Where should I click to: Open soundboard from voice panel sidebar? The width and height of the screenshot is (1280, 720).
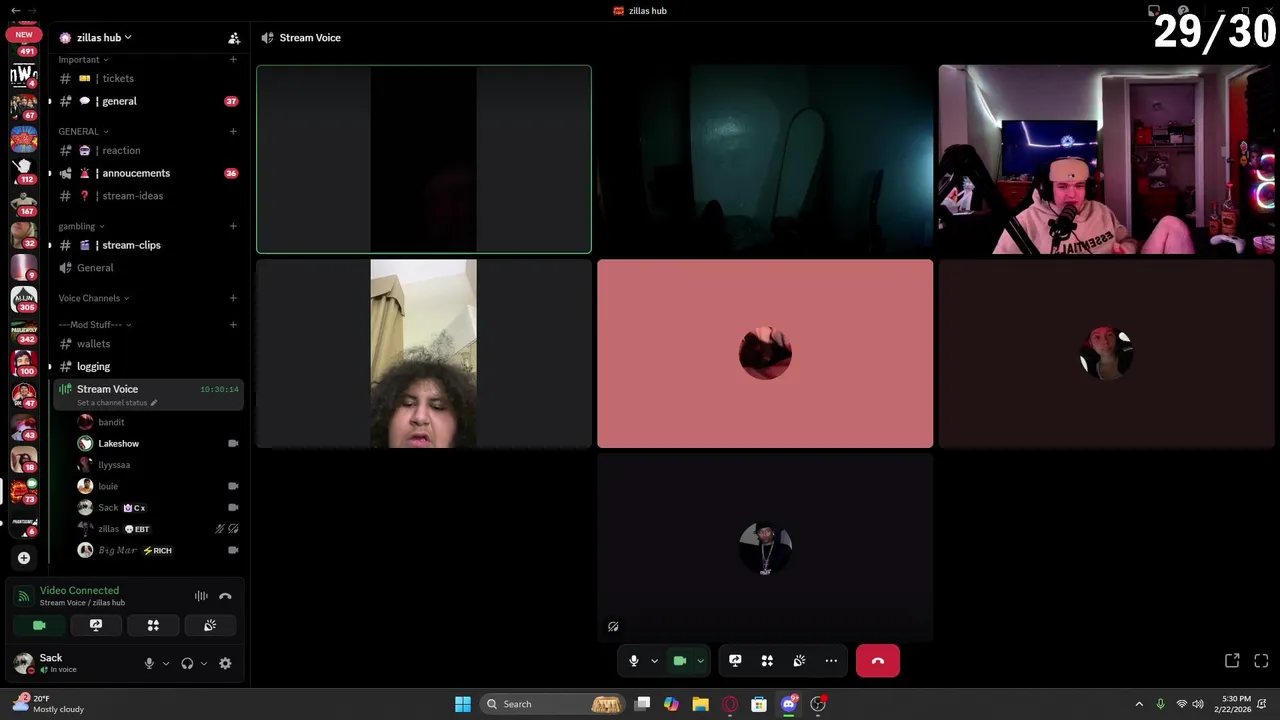pyautogui.click(x=210, y=625)
